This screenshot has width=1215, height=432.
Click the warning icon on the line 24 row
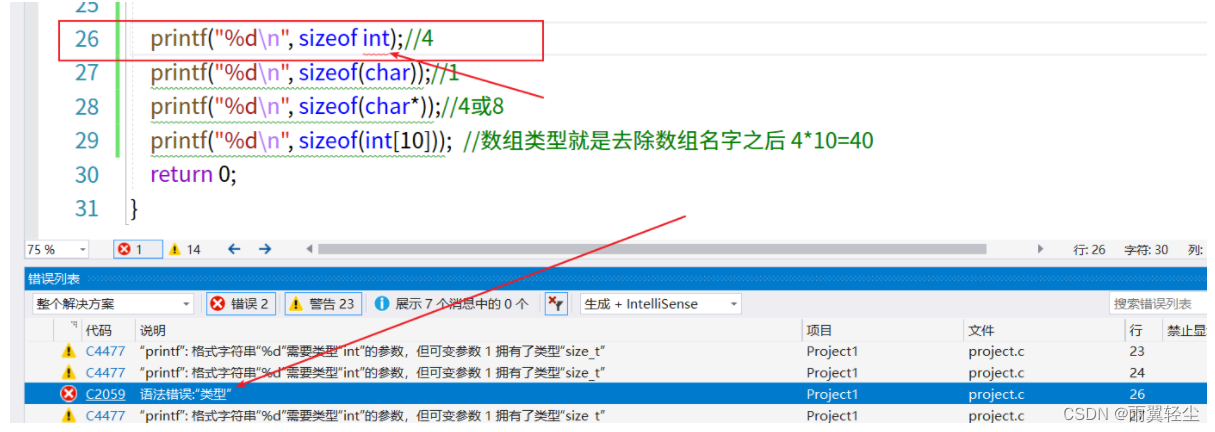coord(68,373)
